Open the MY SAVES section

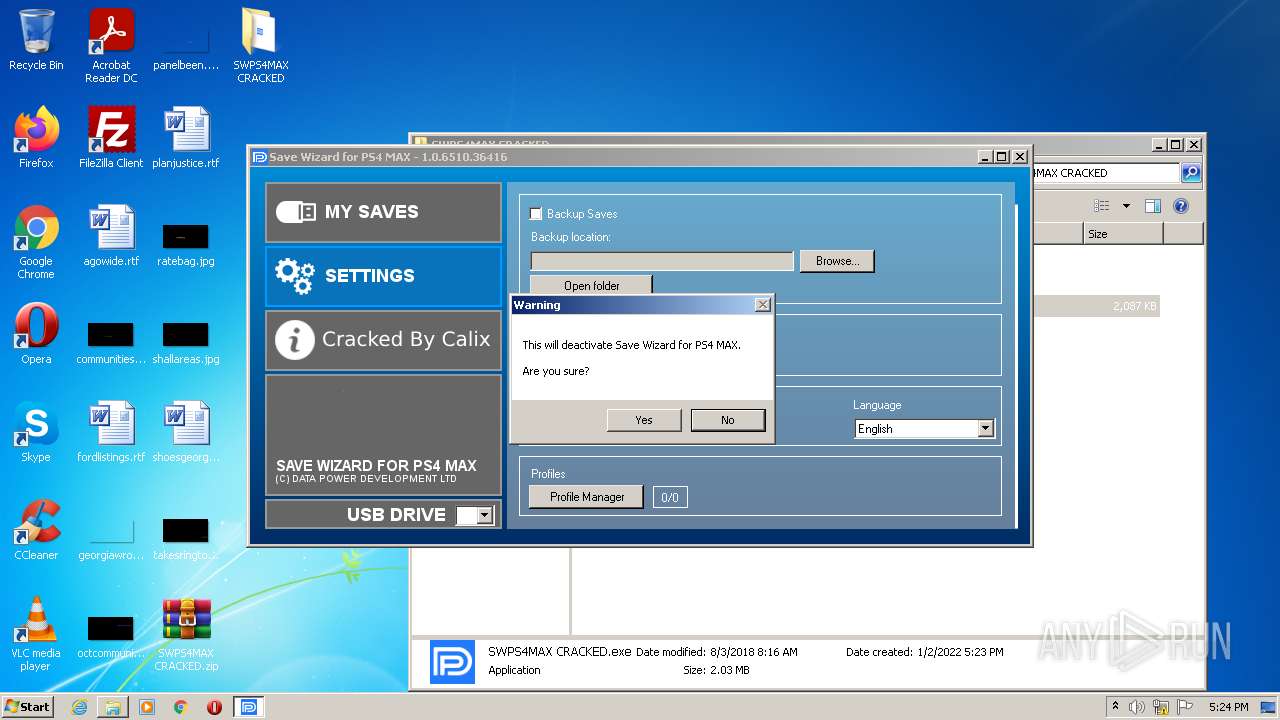point(383,212)
